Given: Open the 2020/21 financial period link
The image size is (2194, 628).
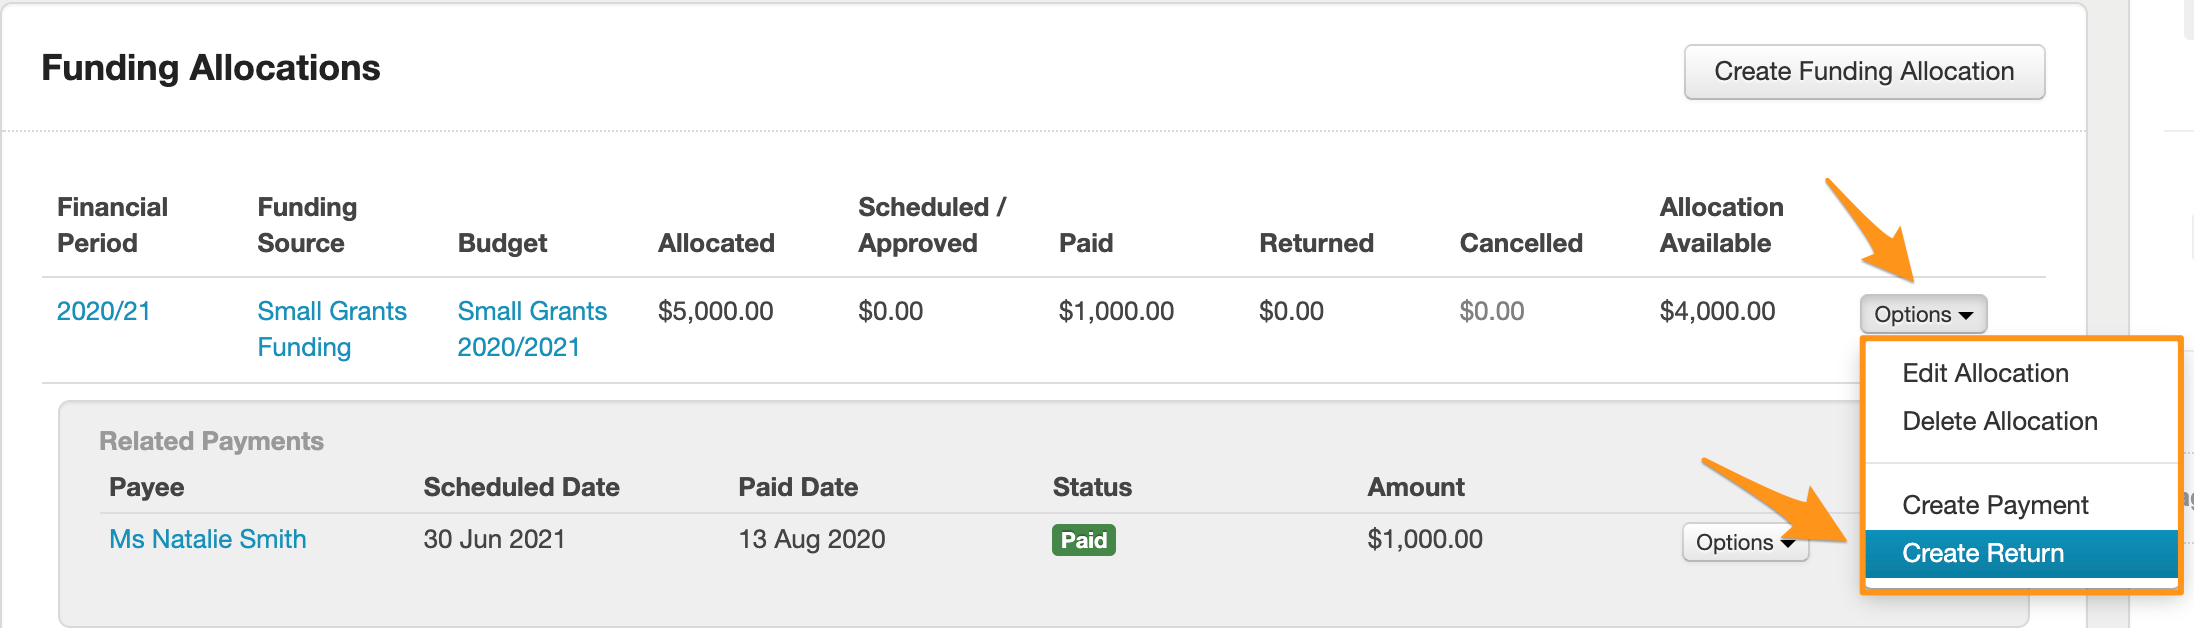Looking at the screenshot, I should [x=103, y=311].
